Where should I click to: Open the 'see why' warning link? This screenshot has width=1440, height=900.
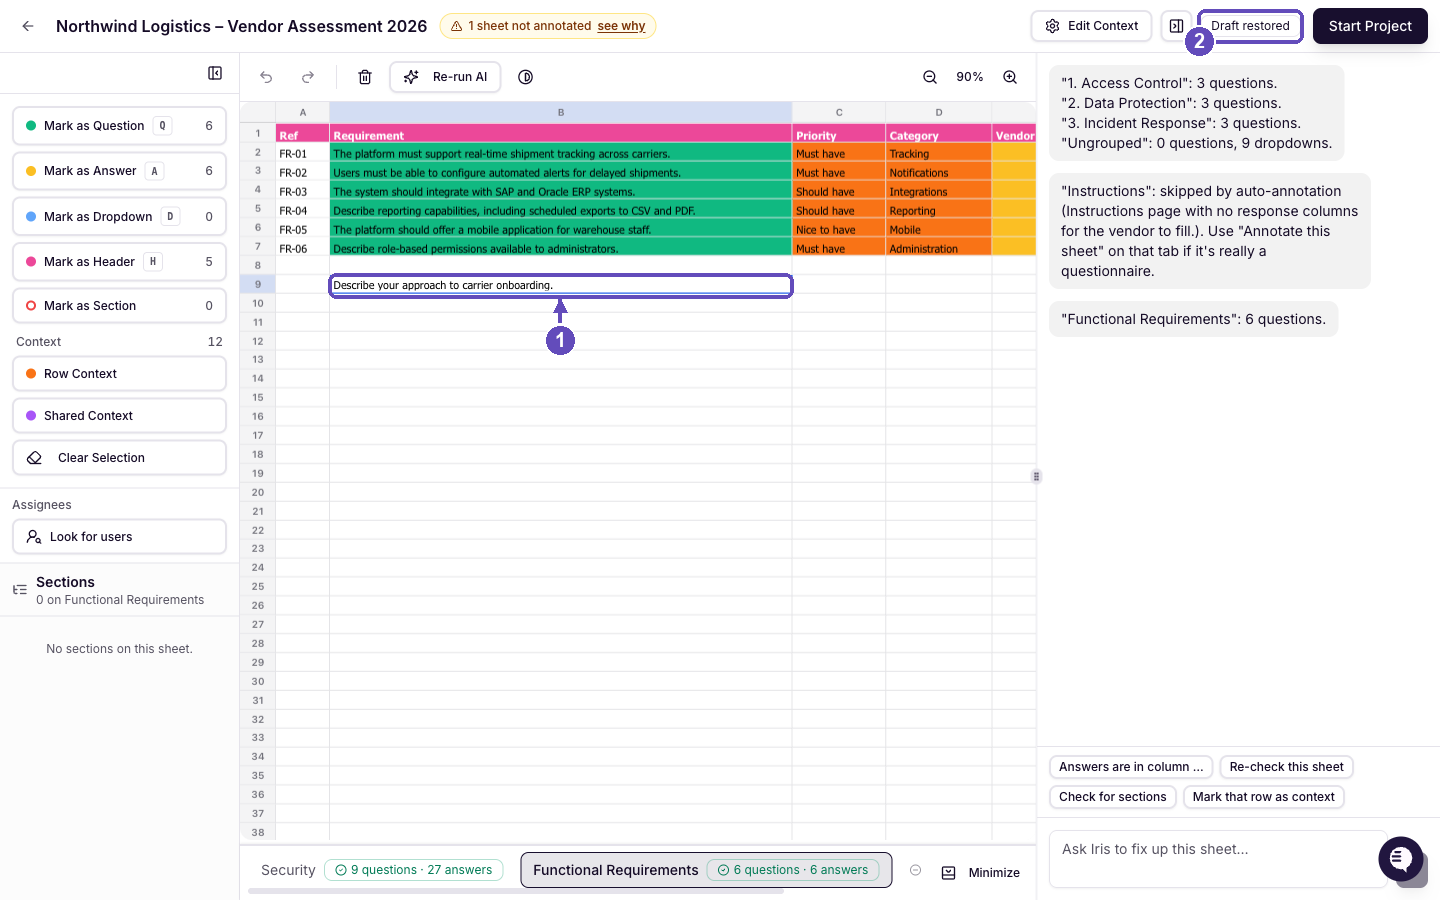pos(621,26)
